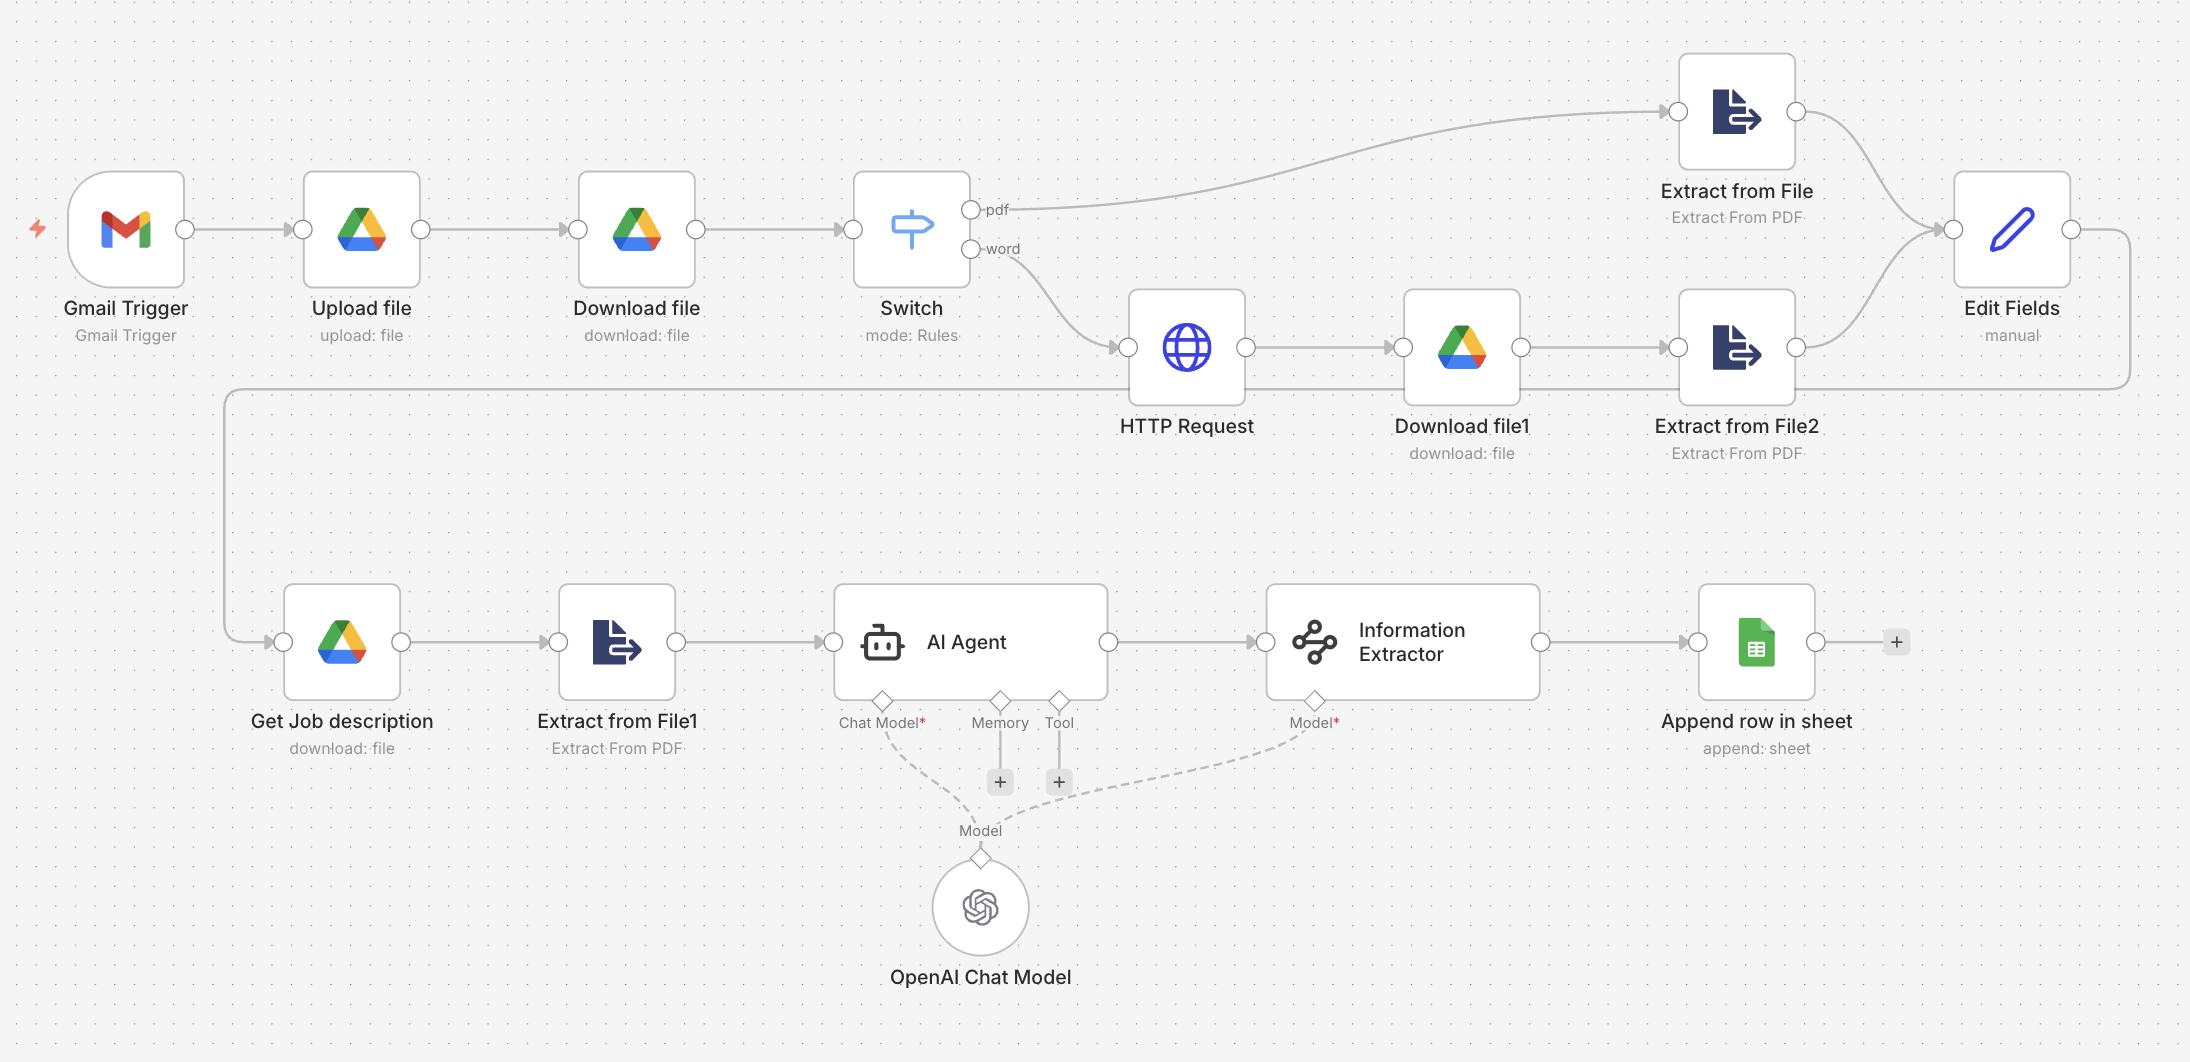Click the 'manual' subtitle under Edit Fields
Image resolution: width=2190 pixels, height=1062 pixels.
[2012, 336]
